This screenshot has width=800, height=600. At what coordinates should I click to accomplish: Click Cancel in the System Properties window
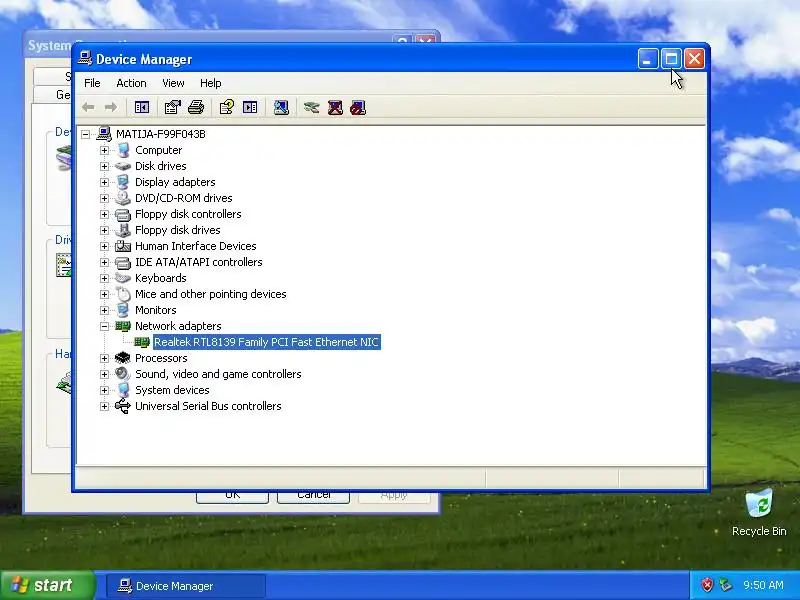point(313,496)
